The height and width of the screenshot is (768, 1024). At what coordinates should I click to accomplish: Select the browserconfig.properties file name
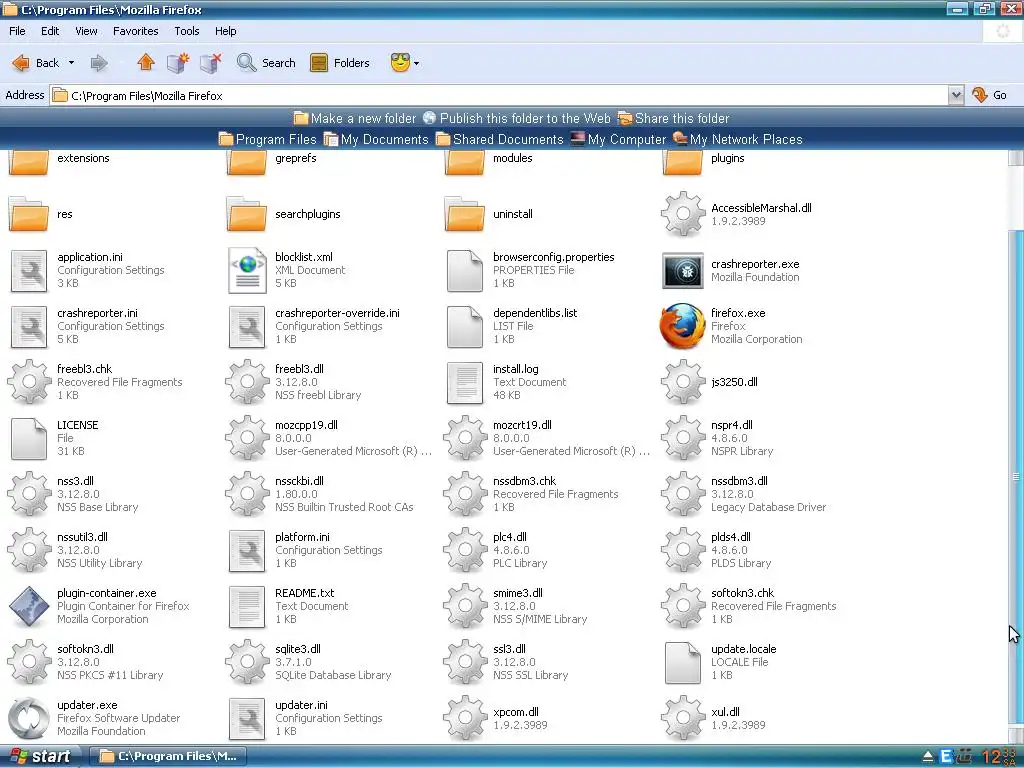pyautogui.click(x=553, y=257)
